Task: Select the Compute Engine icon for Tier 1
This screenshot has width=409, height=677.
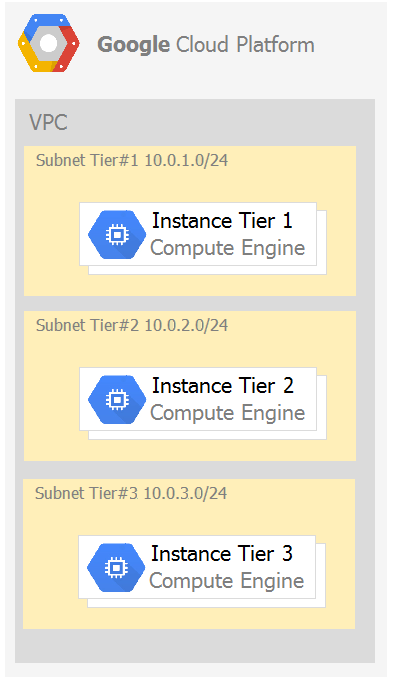Action: (117, 234)
